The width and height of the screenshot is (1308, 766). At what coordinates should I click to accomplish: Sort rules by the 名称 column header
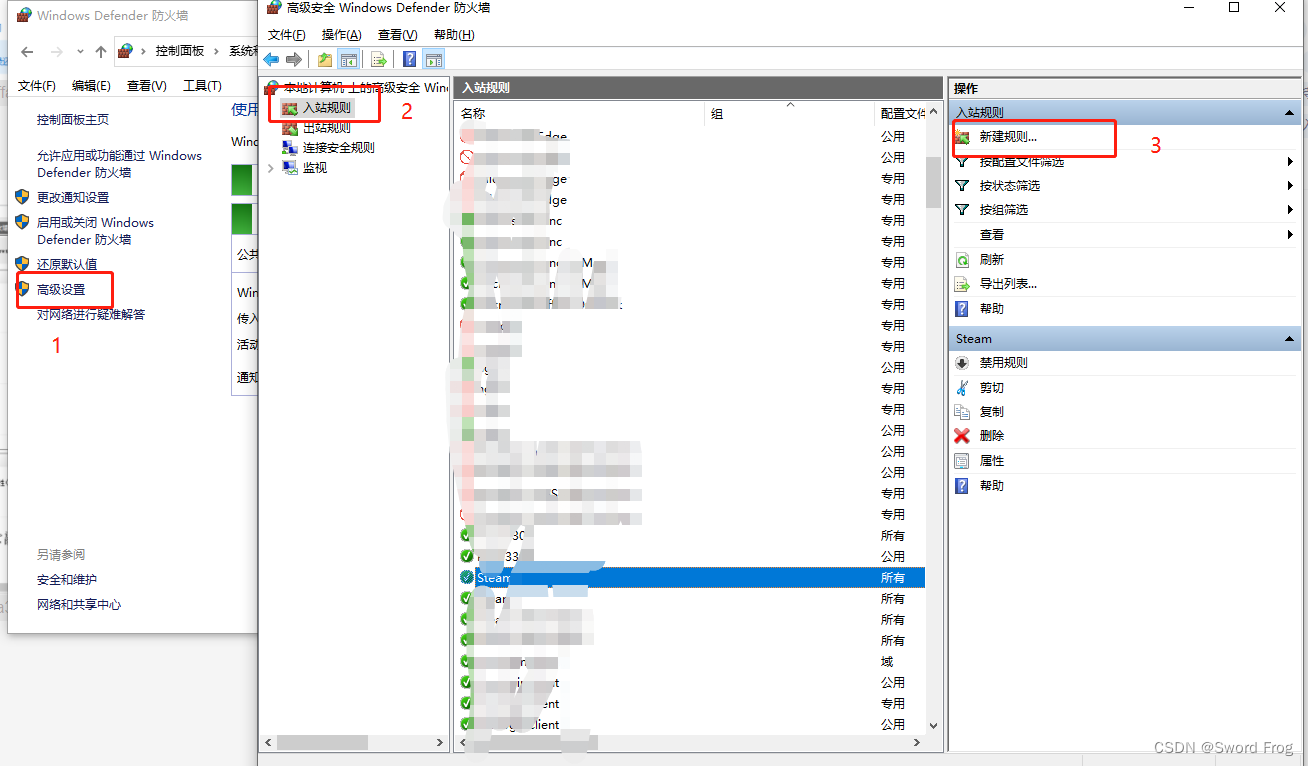579,114
